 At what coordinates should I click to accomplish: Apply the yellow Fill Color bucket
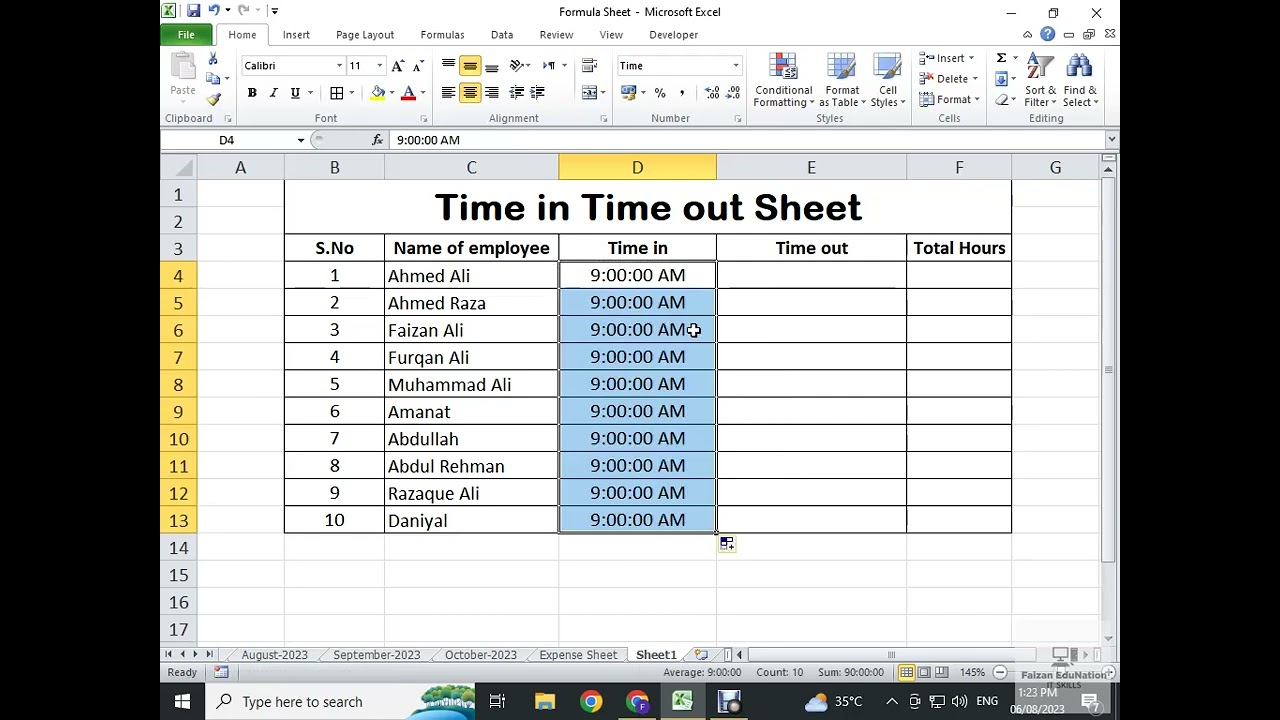tap(378, 93)
